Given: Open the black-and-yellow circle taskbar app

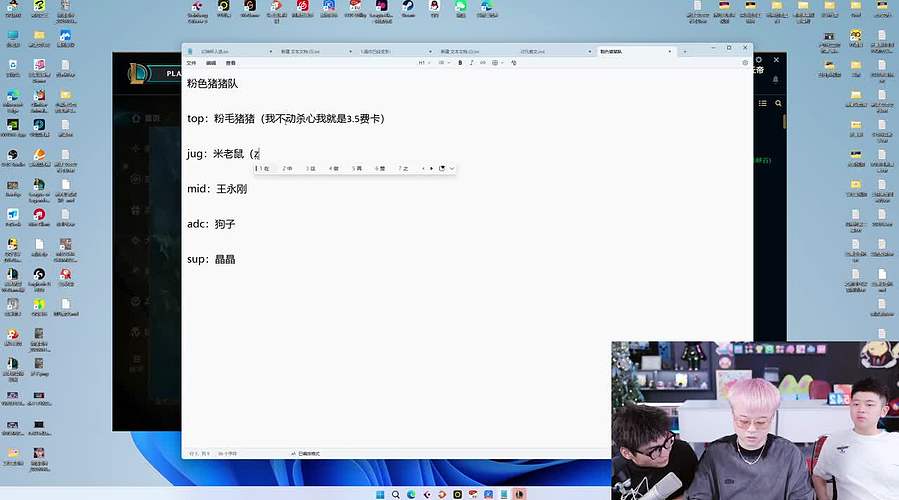Looking at the screenshot, I should (x=458, y=494).
